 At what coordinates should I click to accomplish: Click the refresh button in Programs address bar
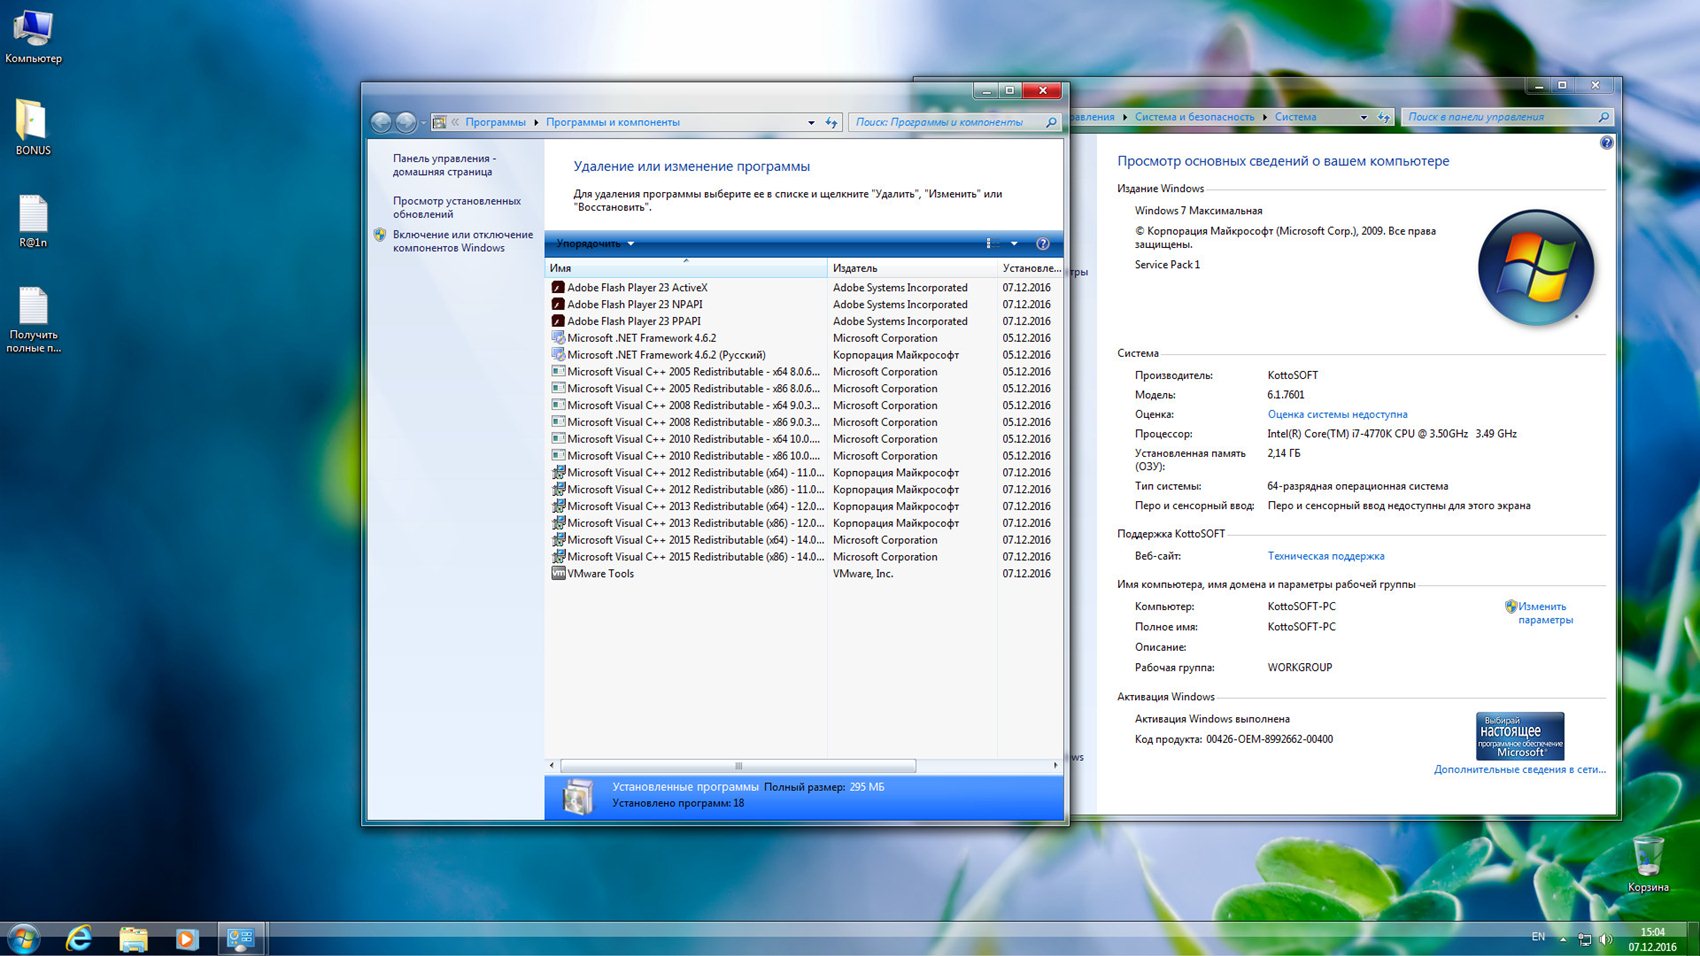coord(831,122)
